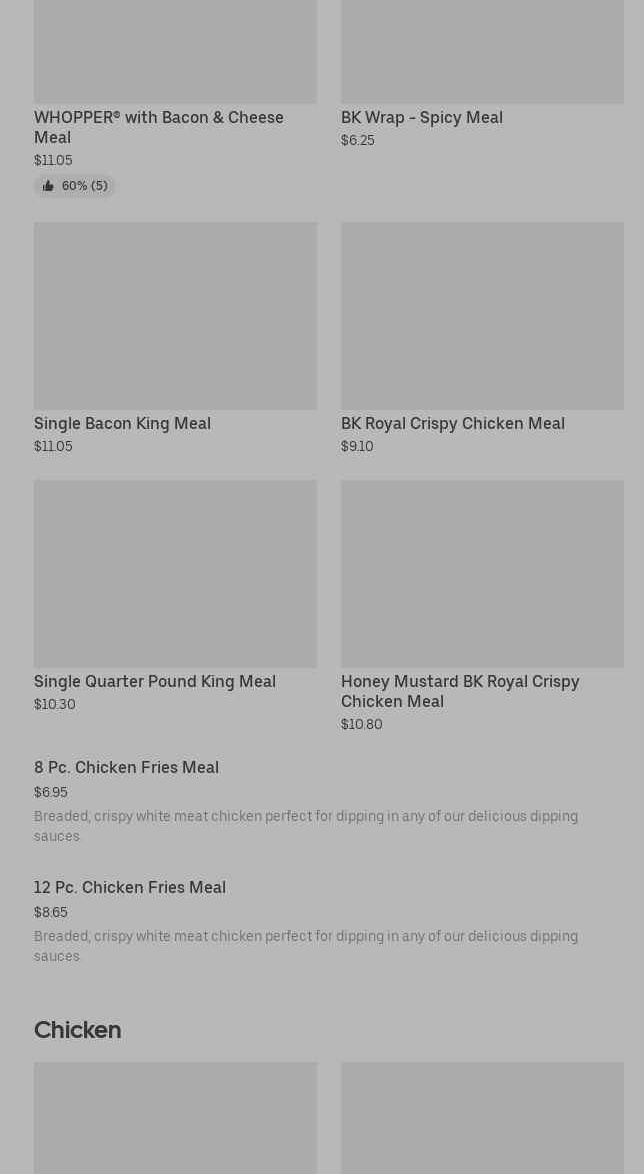Click the 12 Pc. Chicken Fries description
This screenshot has height=1174, width=644.
(x=305, y=946)
